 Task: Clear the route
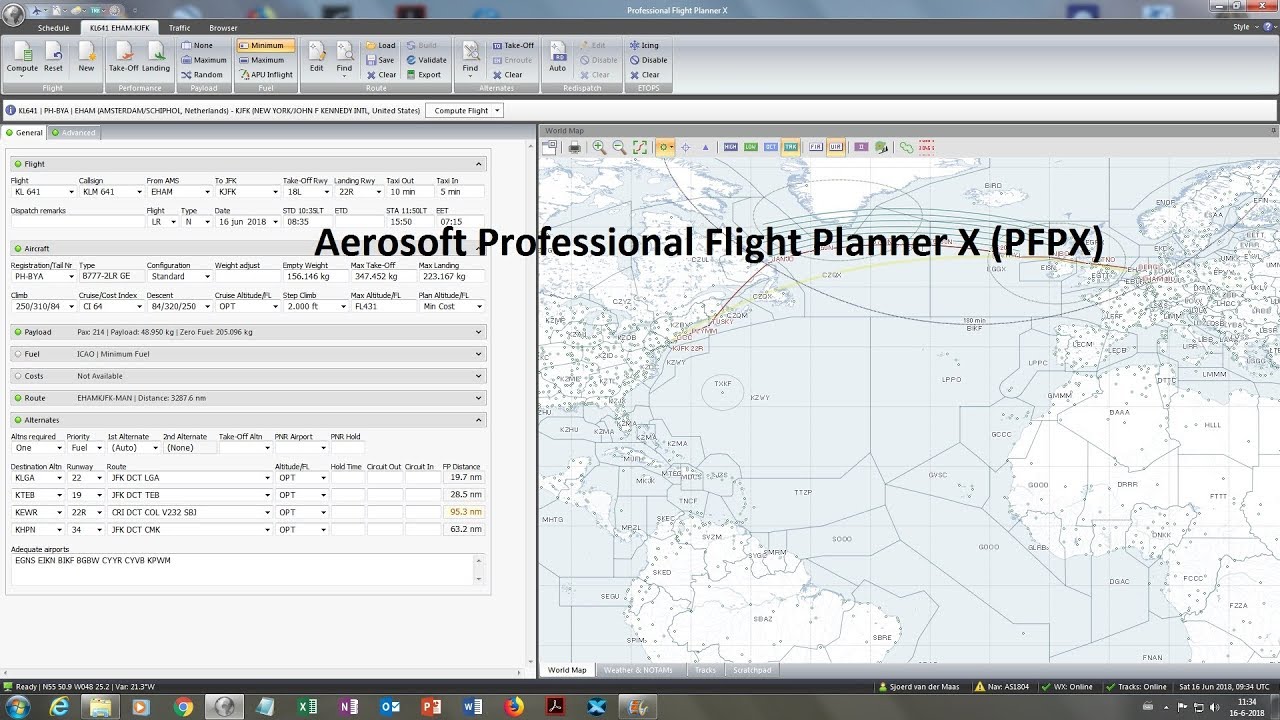pos(380,75)
